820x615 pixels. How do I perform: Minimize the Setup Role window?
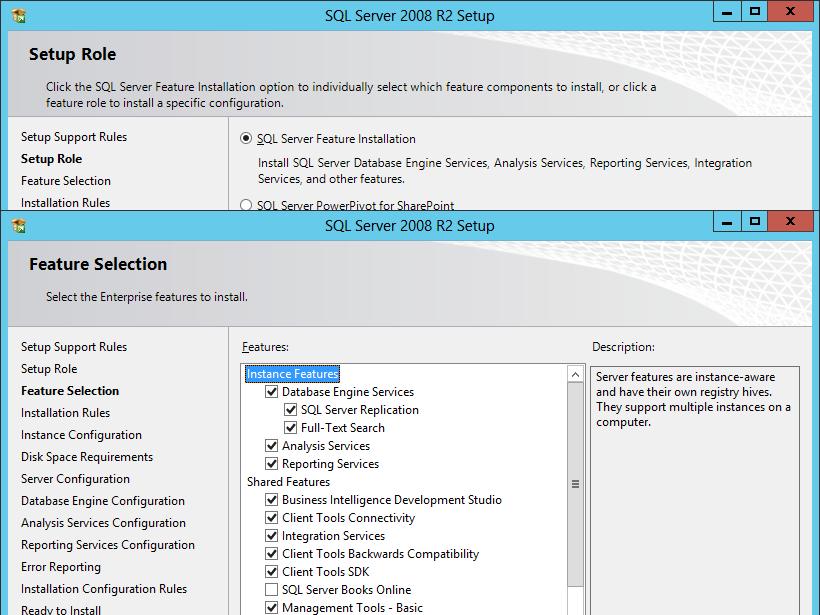coord(727,12)
